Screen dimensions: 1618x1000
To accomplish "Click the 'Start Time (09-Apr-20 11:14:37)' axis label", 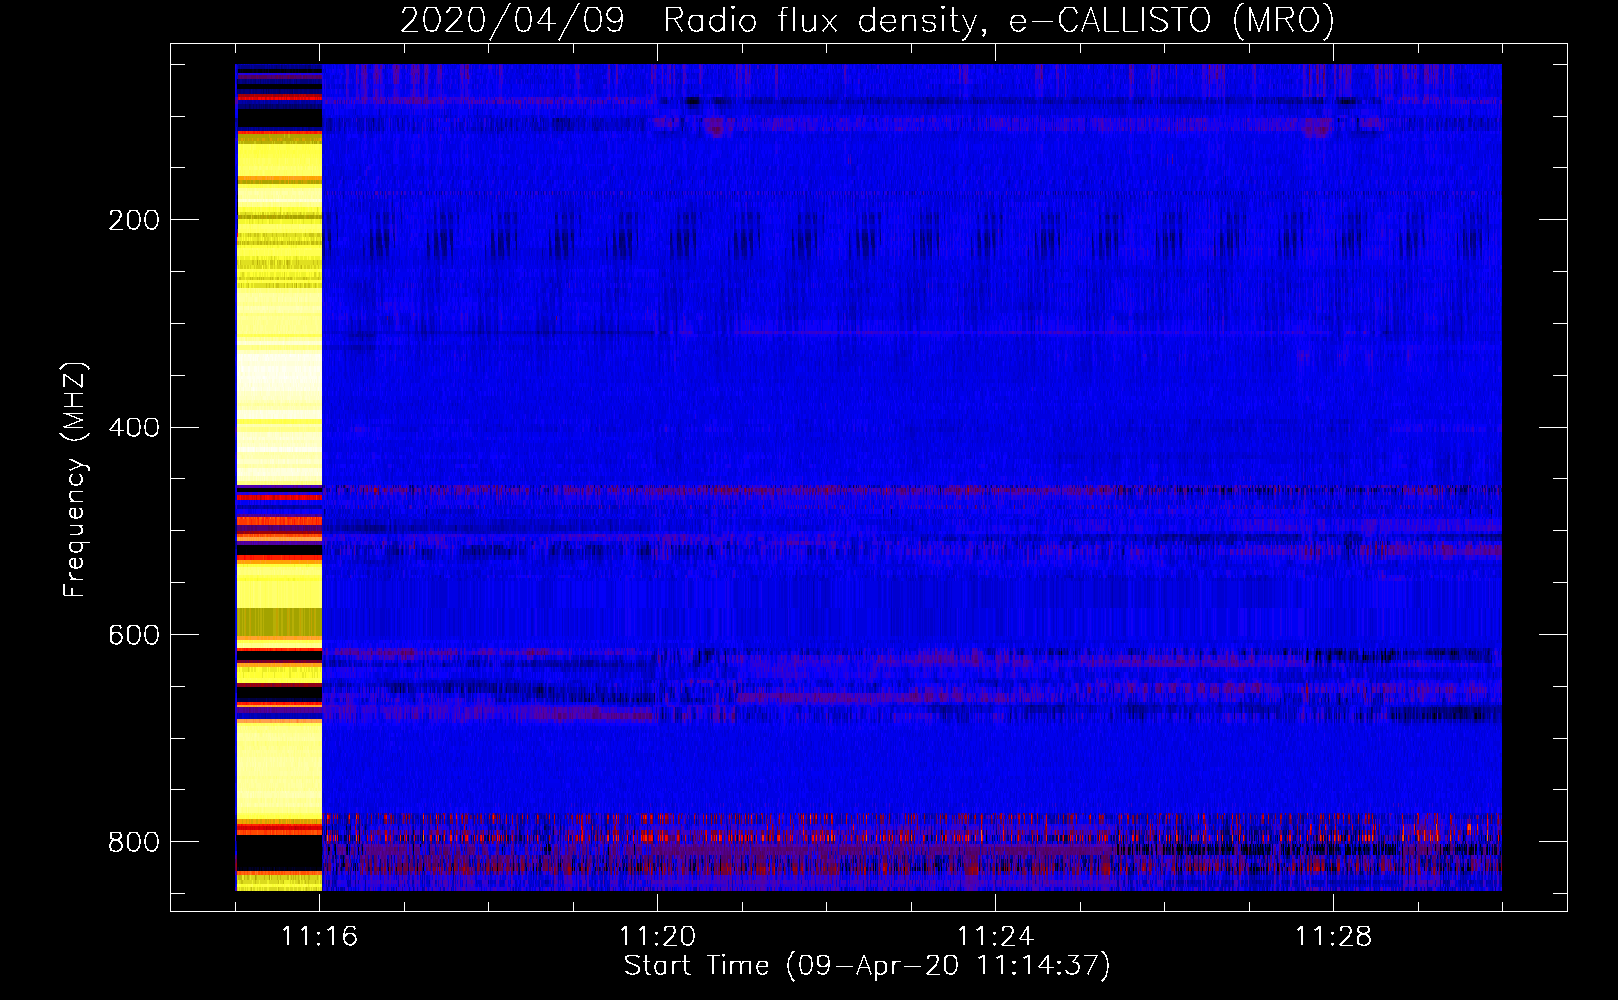I will [x=867, y=966].
